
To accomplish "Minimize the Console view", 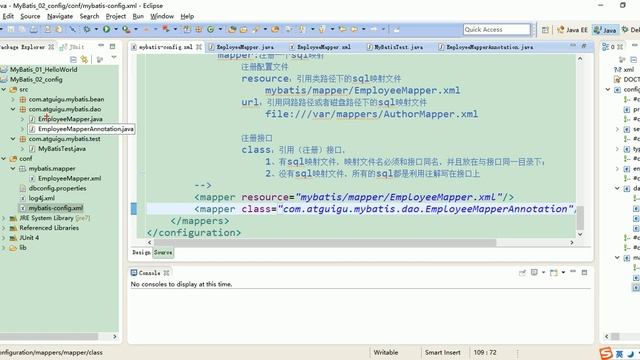I will click(573, 272).
